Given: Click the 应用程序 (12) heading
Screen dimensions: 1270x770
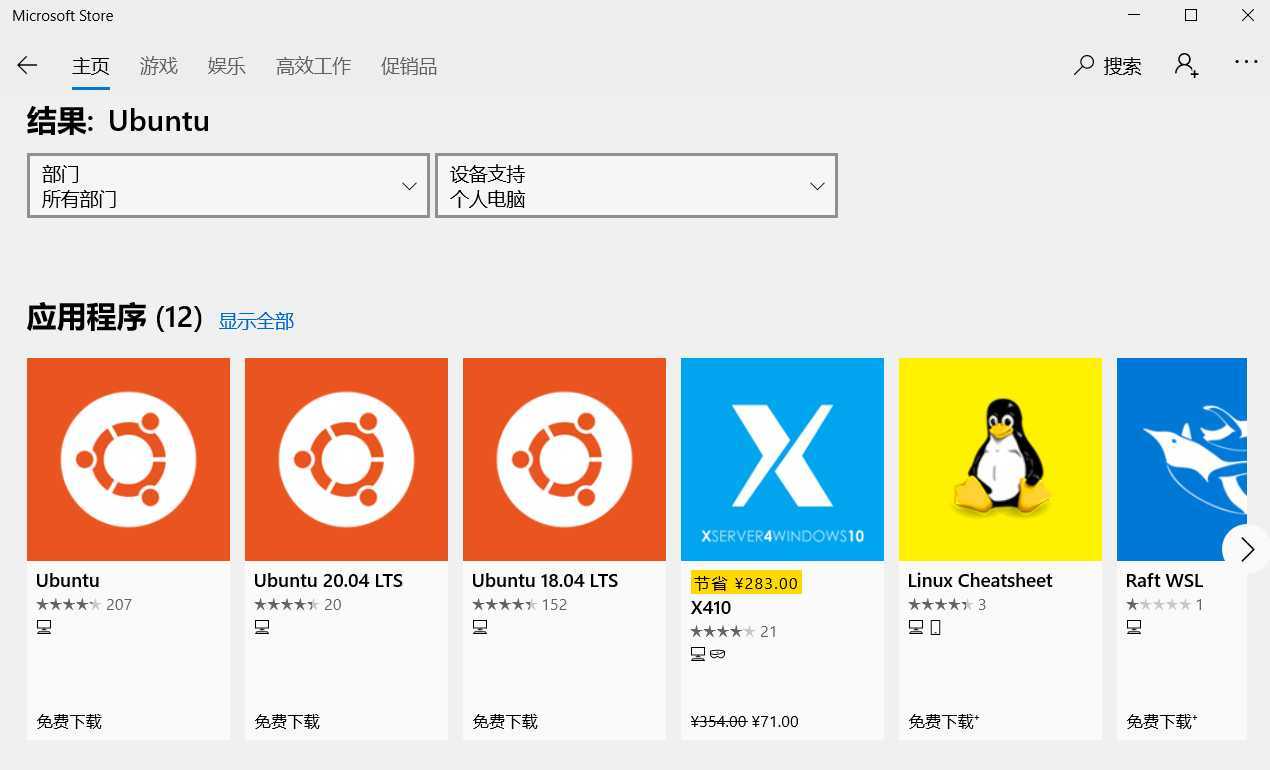Looking at the screenshot, I should click(115, 318).
